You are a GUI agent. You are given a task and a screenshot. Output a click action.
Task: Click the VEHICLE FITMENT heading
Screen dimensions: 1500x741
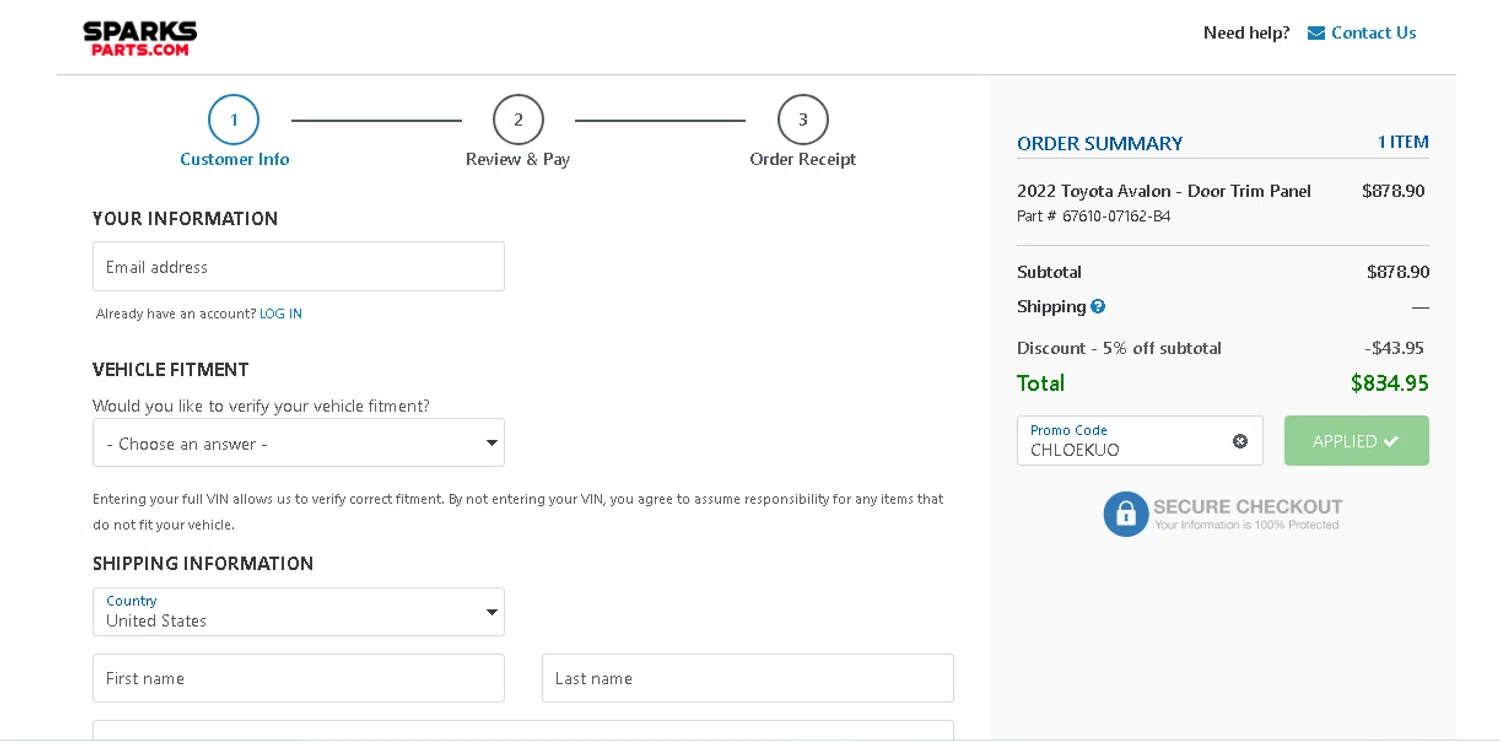170,370
